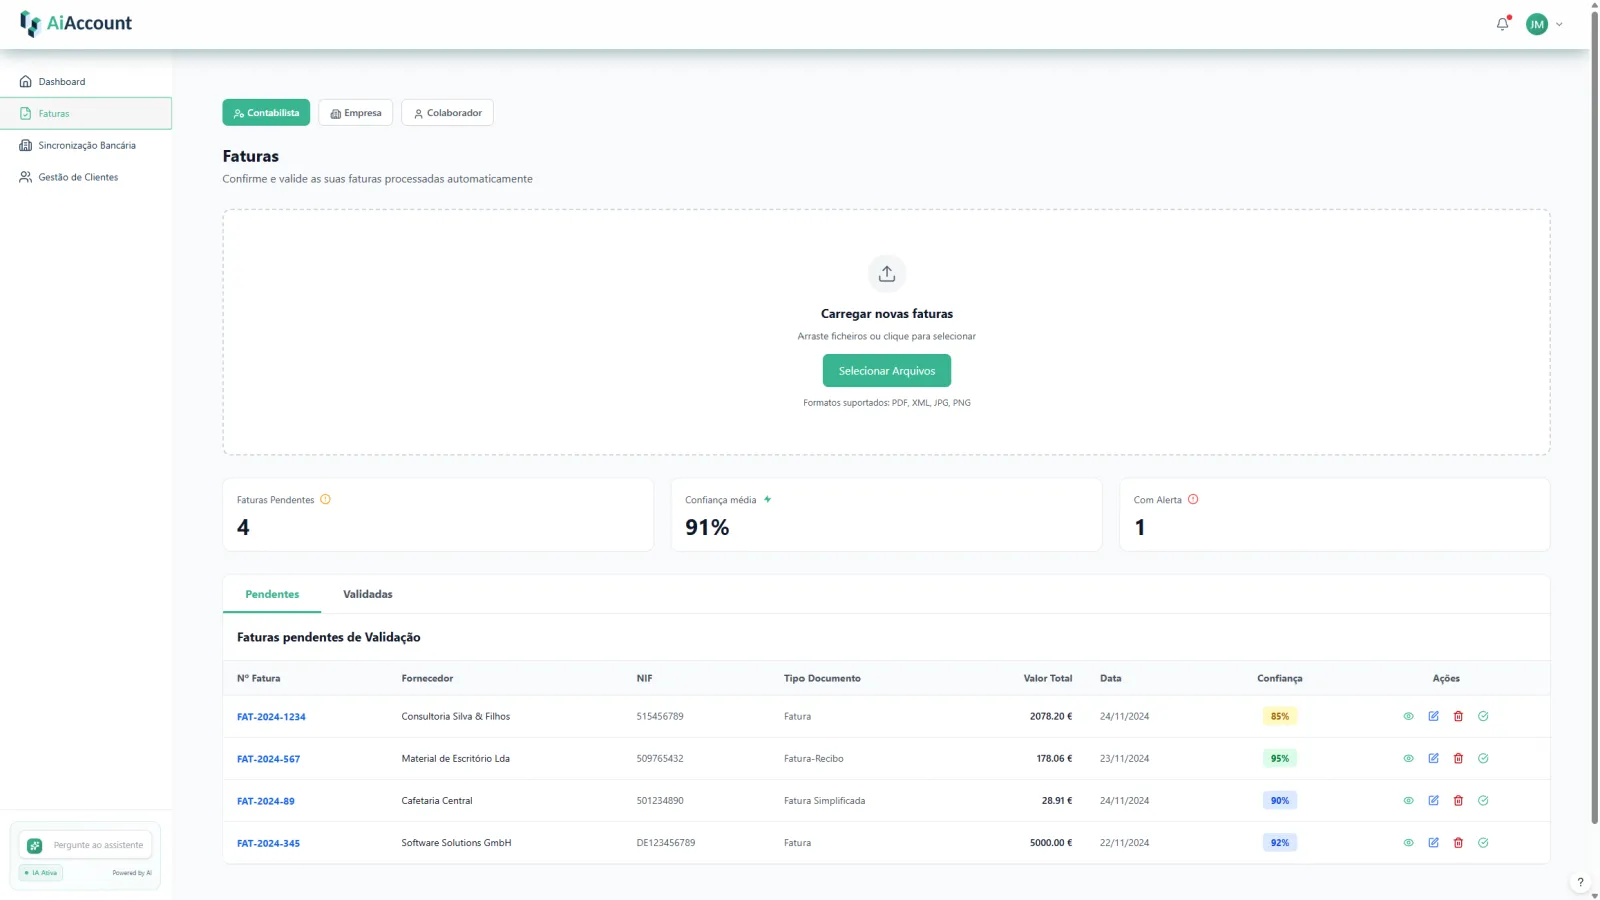Select the Empresa role view
Image resolution: width=1600 pixels, height=900 pixels.
(x=356, y=113)
